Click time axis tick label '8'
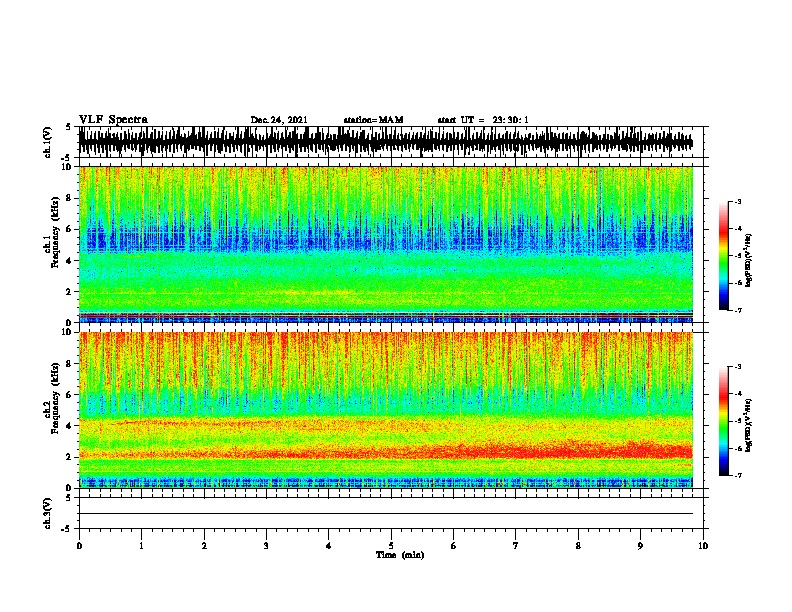This screenshot has height=612, width=792. (578, 546)
